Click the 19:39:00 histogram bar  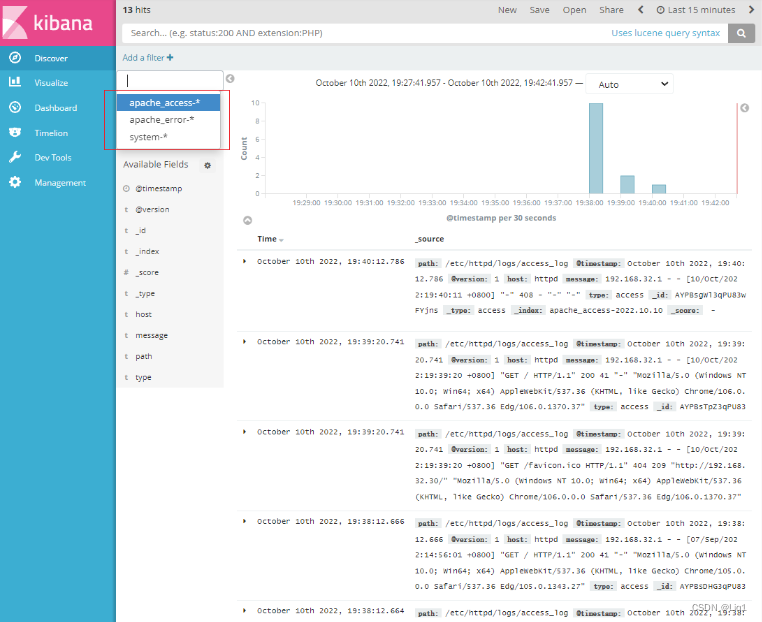(x=627, y=185)
